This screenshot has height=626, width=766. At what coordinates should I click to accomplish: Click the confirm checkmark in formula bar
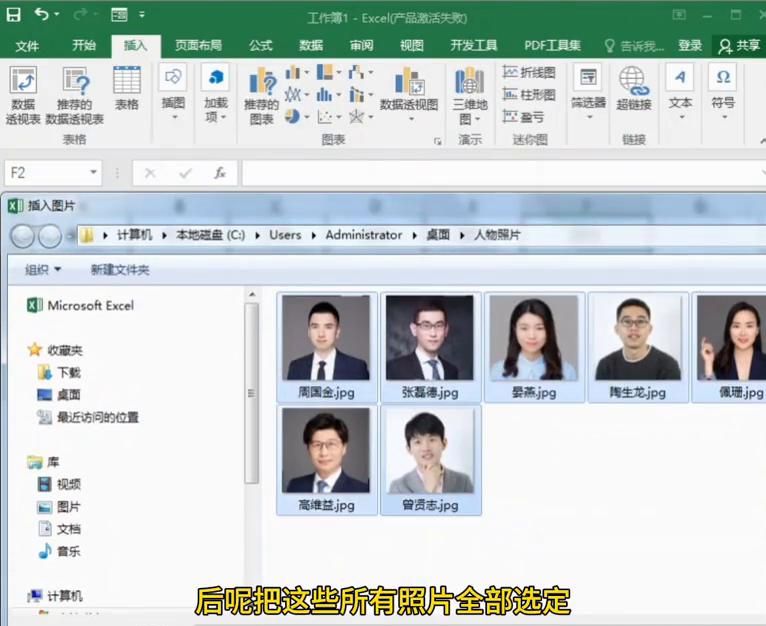[x=185, y=173]
